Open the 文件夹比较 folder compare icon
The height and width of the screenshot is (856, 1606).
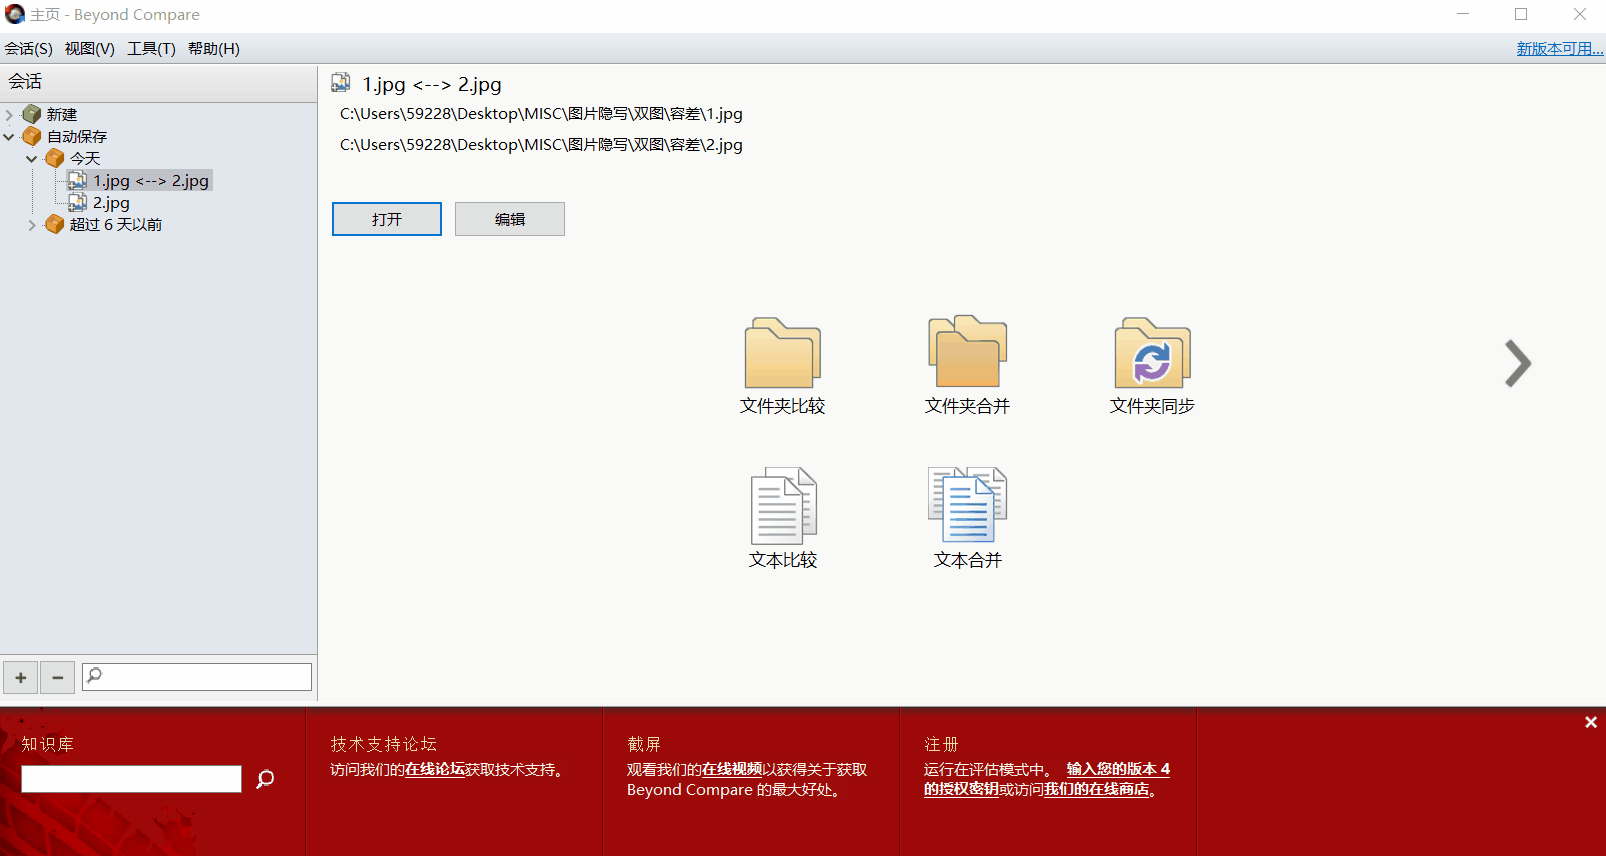point(782,353)
